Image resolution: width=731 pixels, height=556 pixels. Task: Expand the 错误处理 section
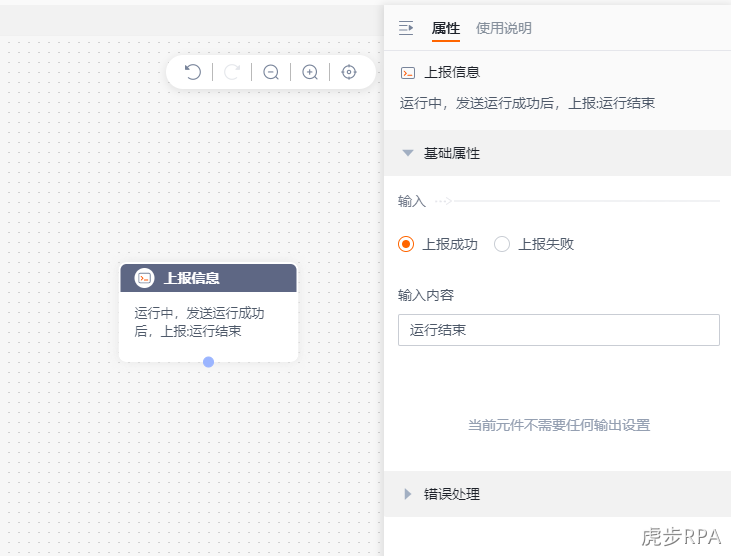click(408, 494)
